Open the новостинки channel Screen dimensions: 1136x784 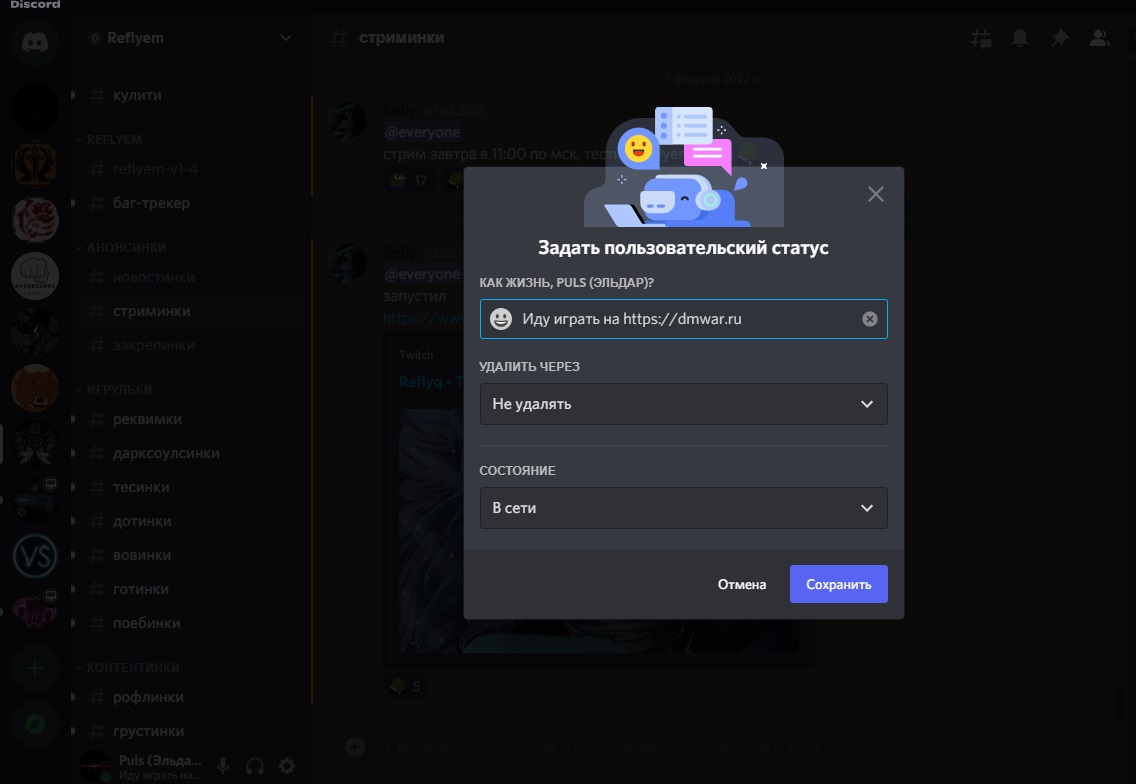191,277
